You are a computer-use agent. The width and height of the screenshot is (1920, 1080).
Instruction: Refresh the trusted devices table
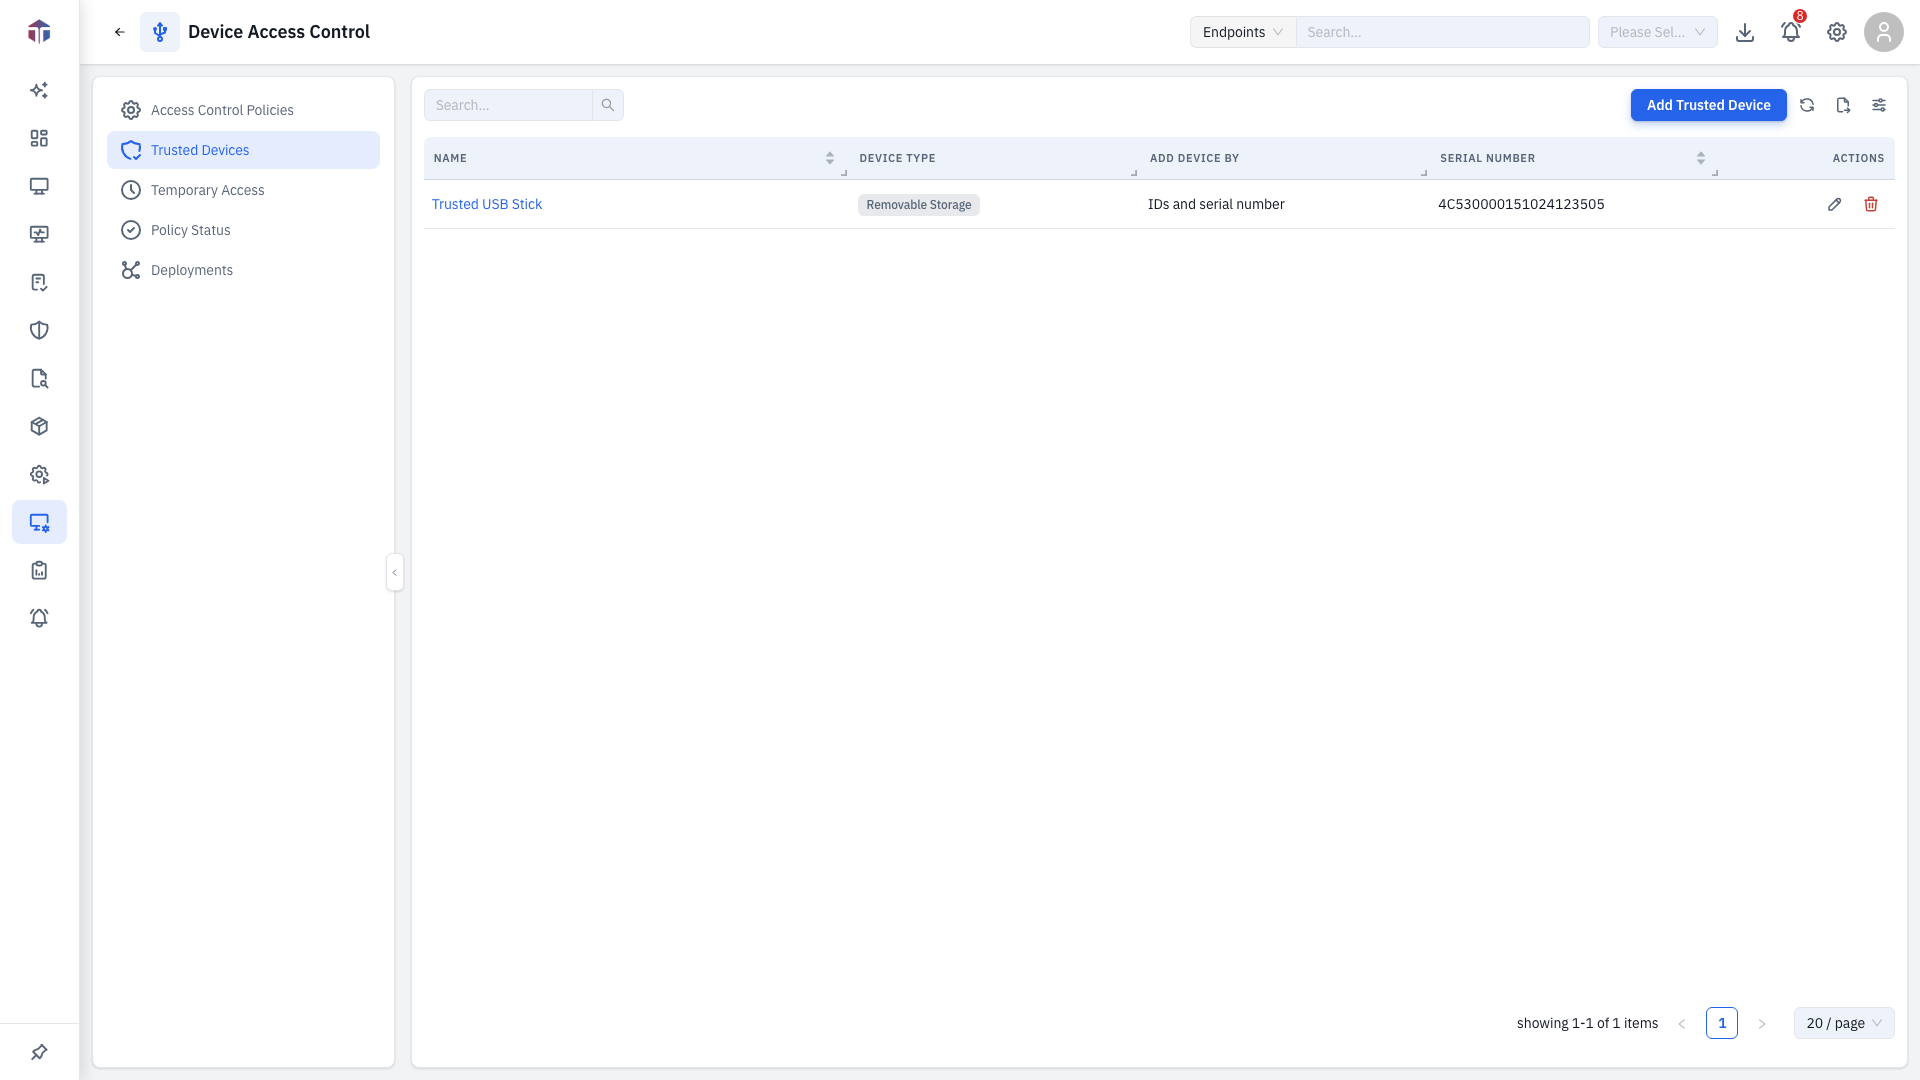click(x=1807, y=105)
